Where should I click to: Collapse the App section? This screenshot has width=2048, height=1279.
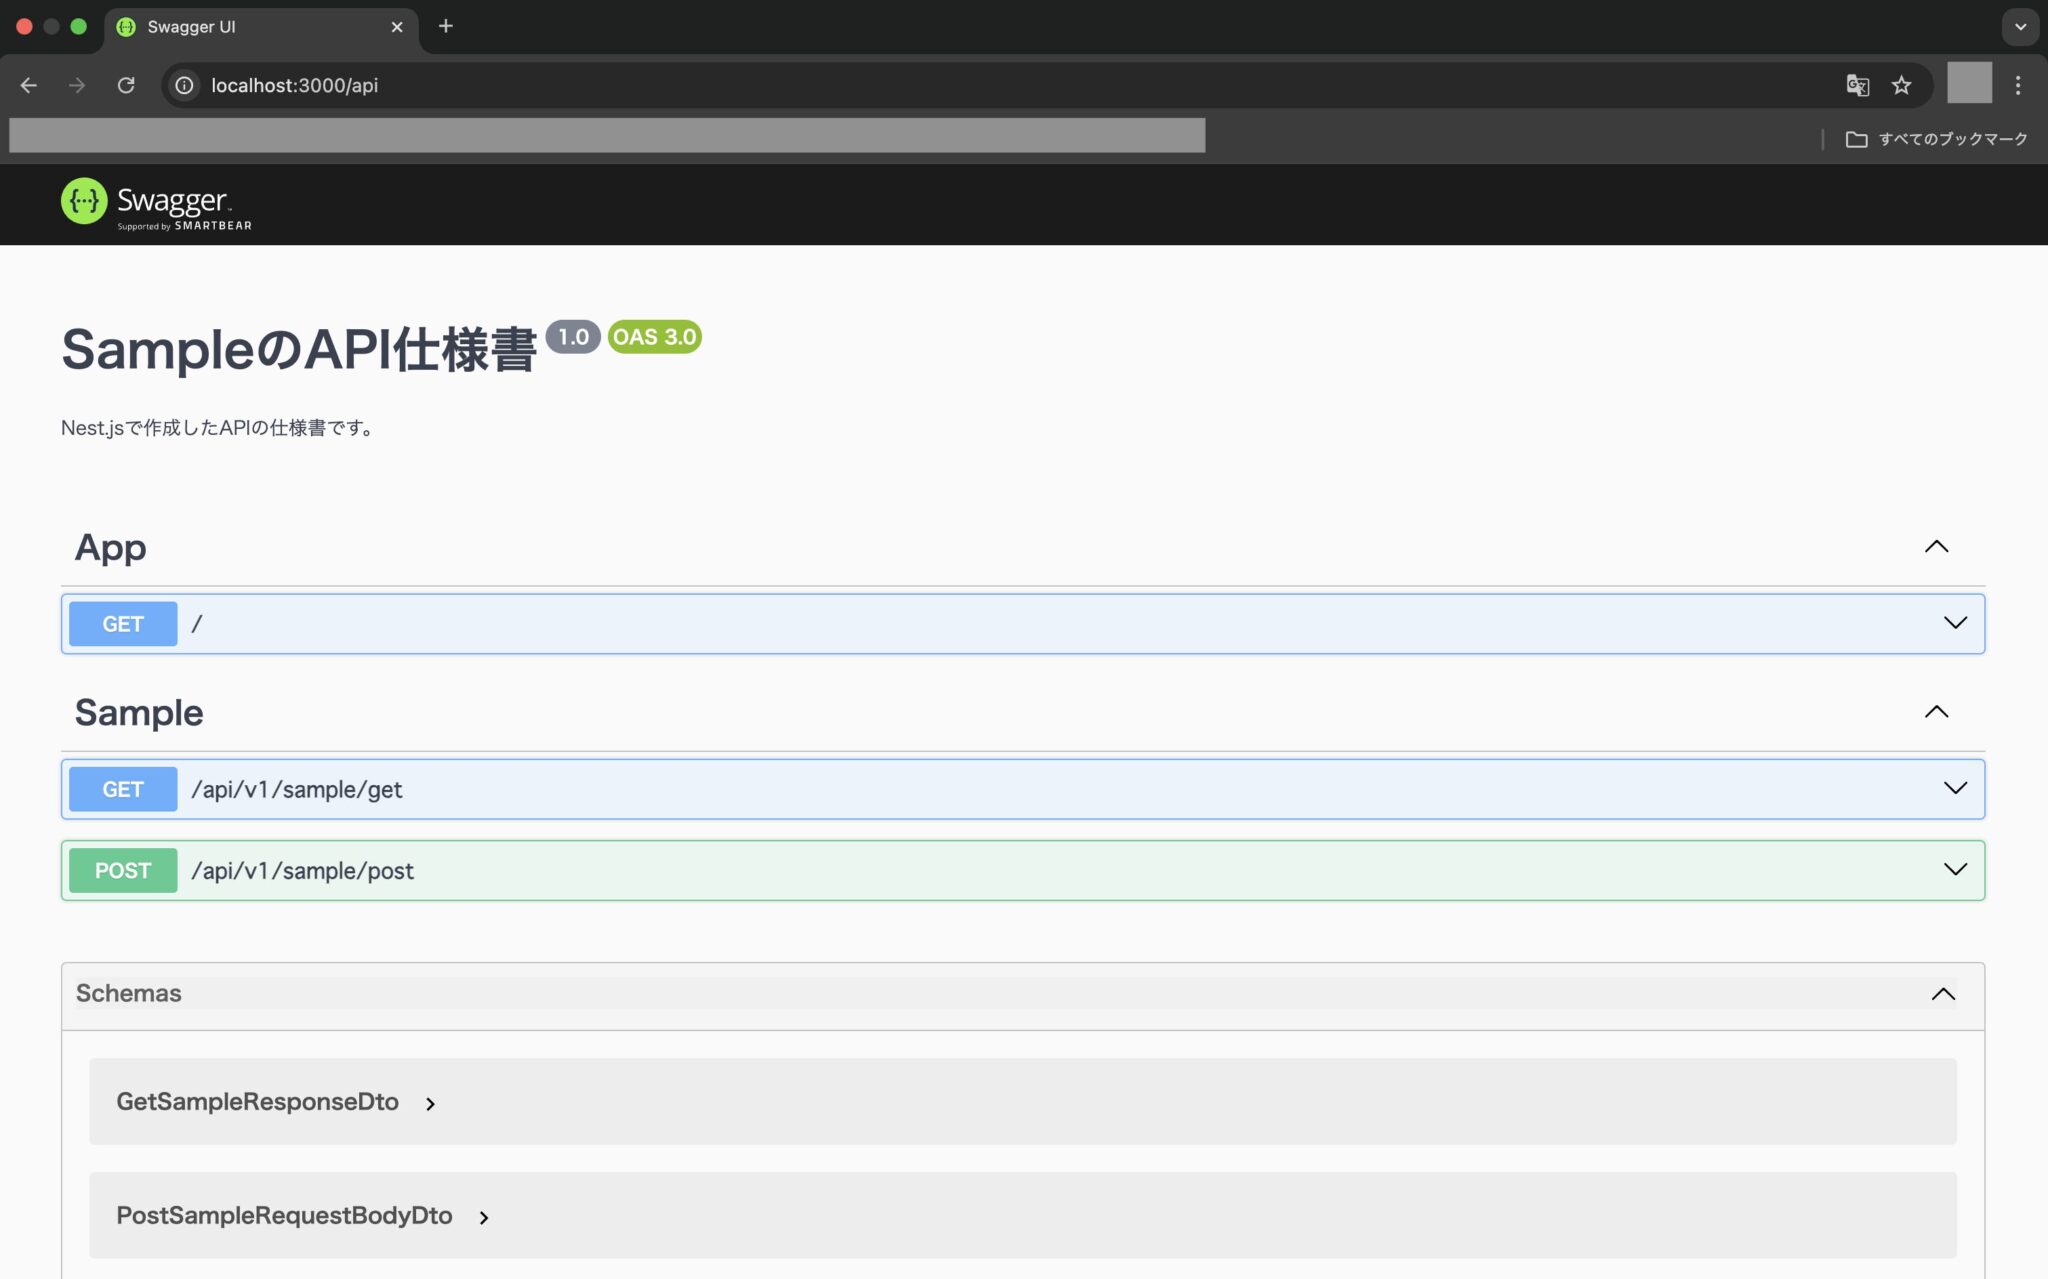(x=1937, y=546)
